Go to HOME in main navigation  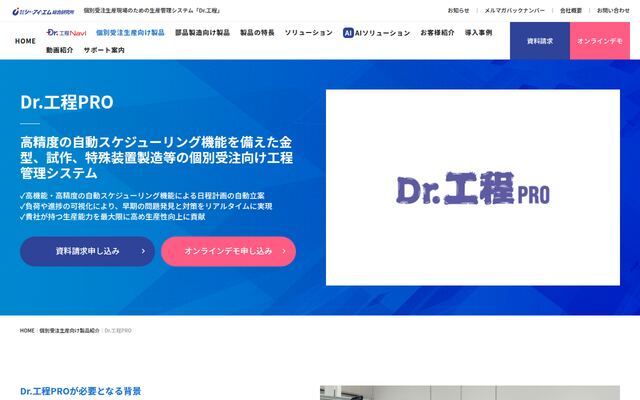pos(25,41)
